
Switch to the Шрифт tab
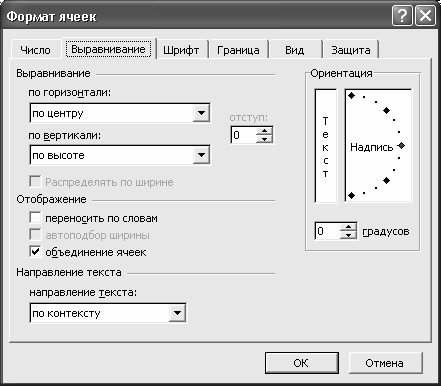[181, 50]
